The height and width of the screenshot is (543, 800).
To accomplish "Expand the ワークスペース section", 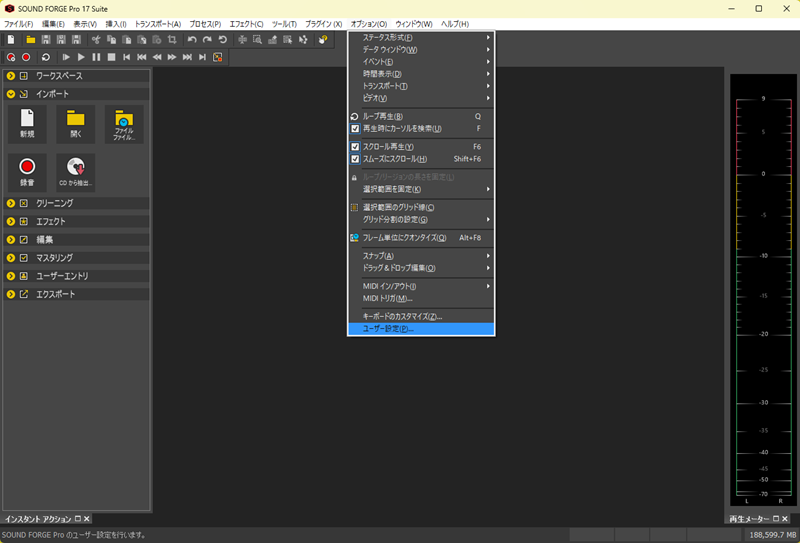I will click(x=77, y=76).
